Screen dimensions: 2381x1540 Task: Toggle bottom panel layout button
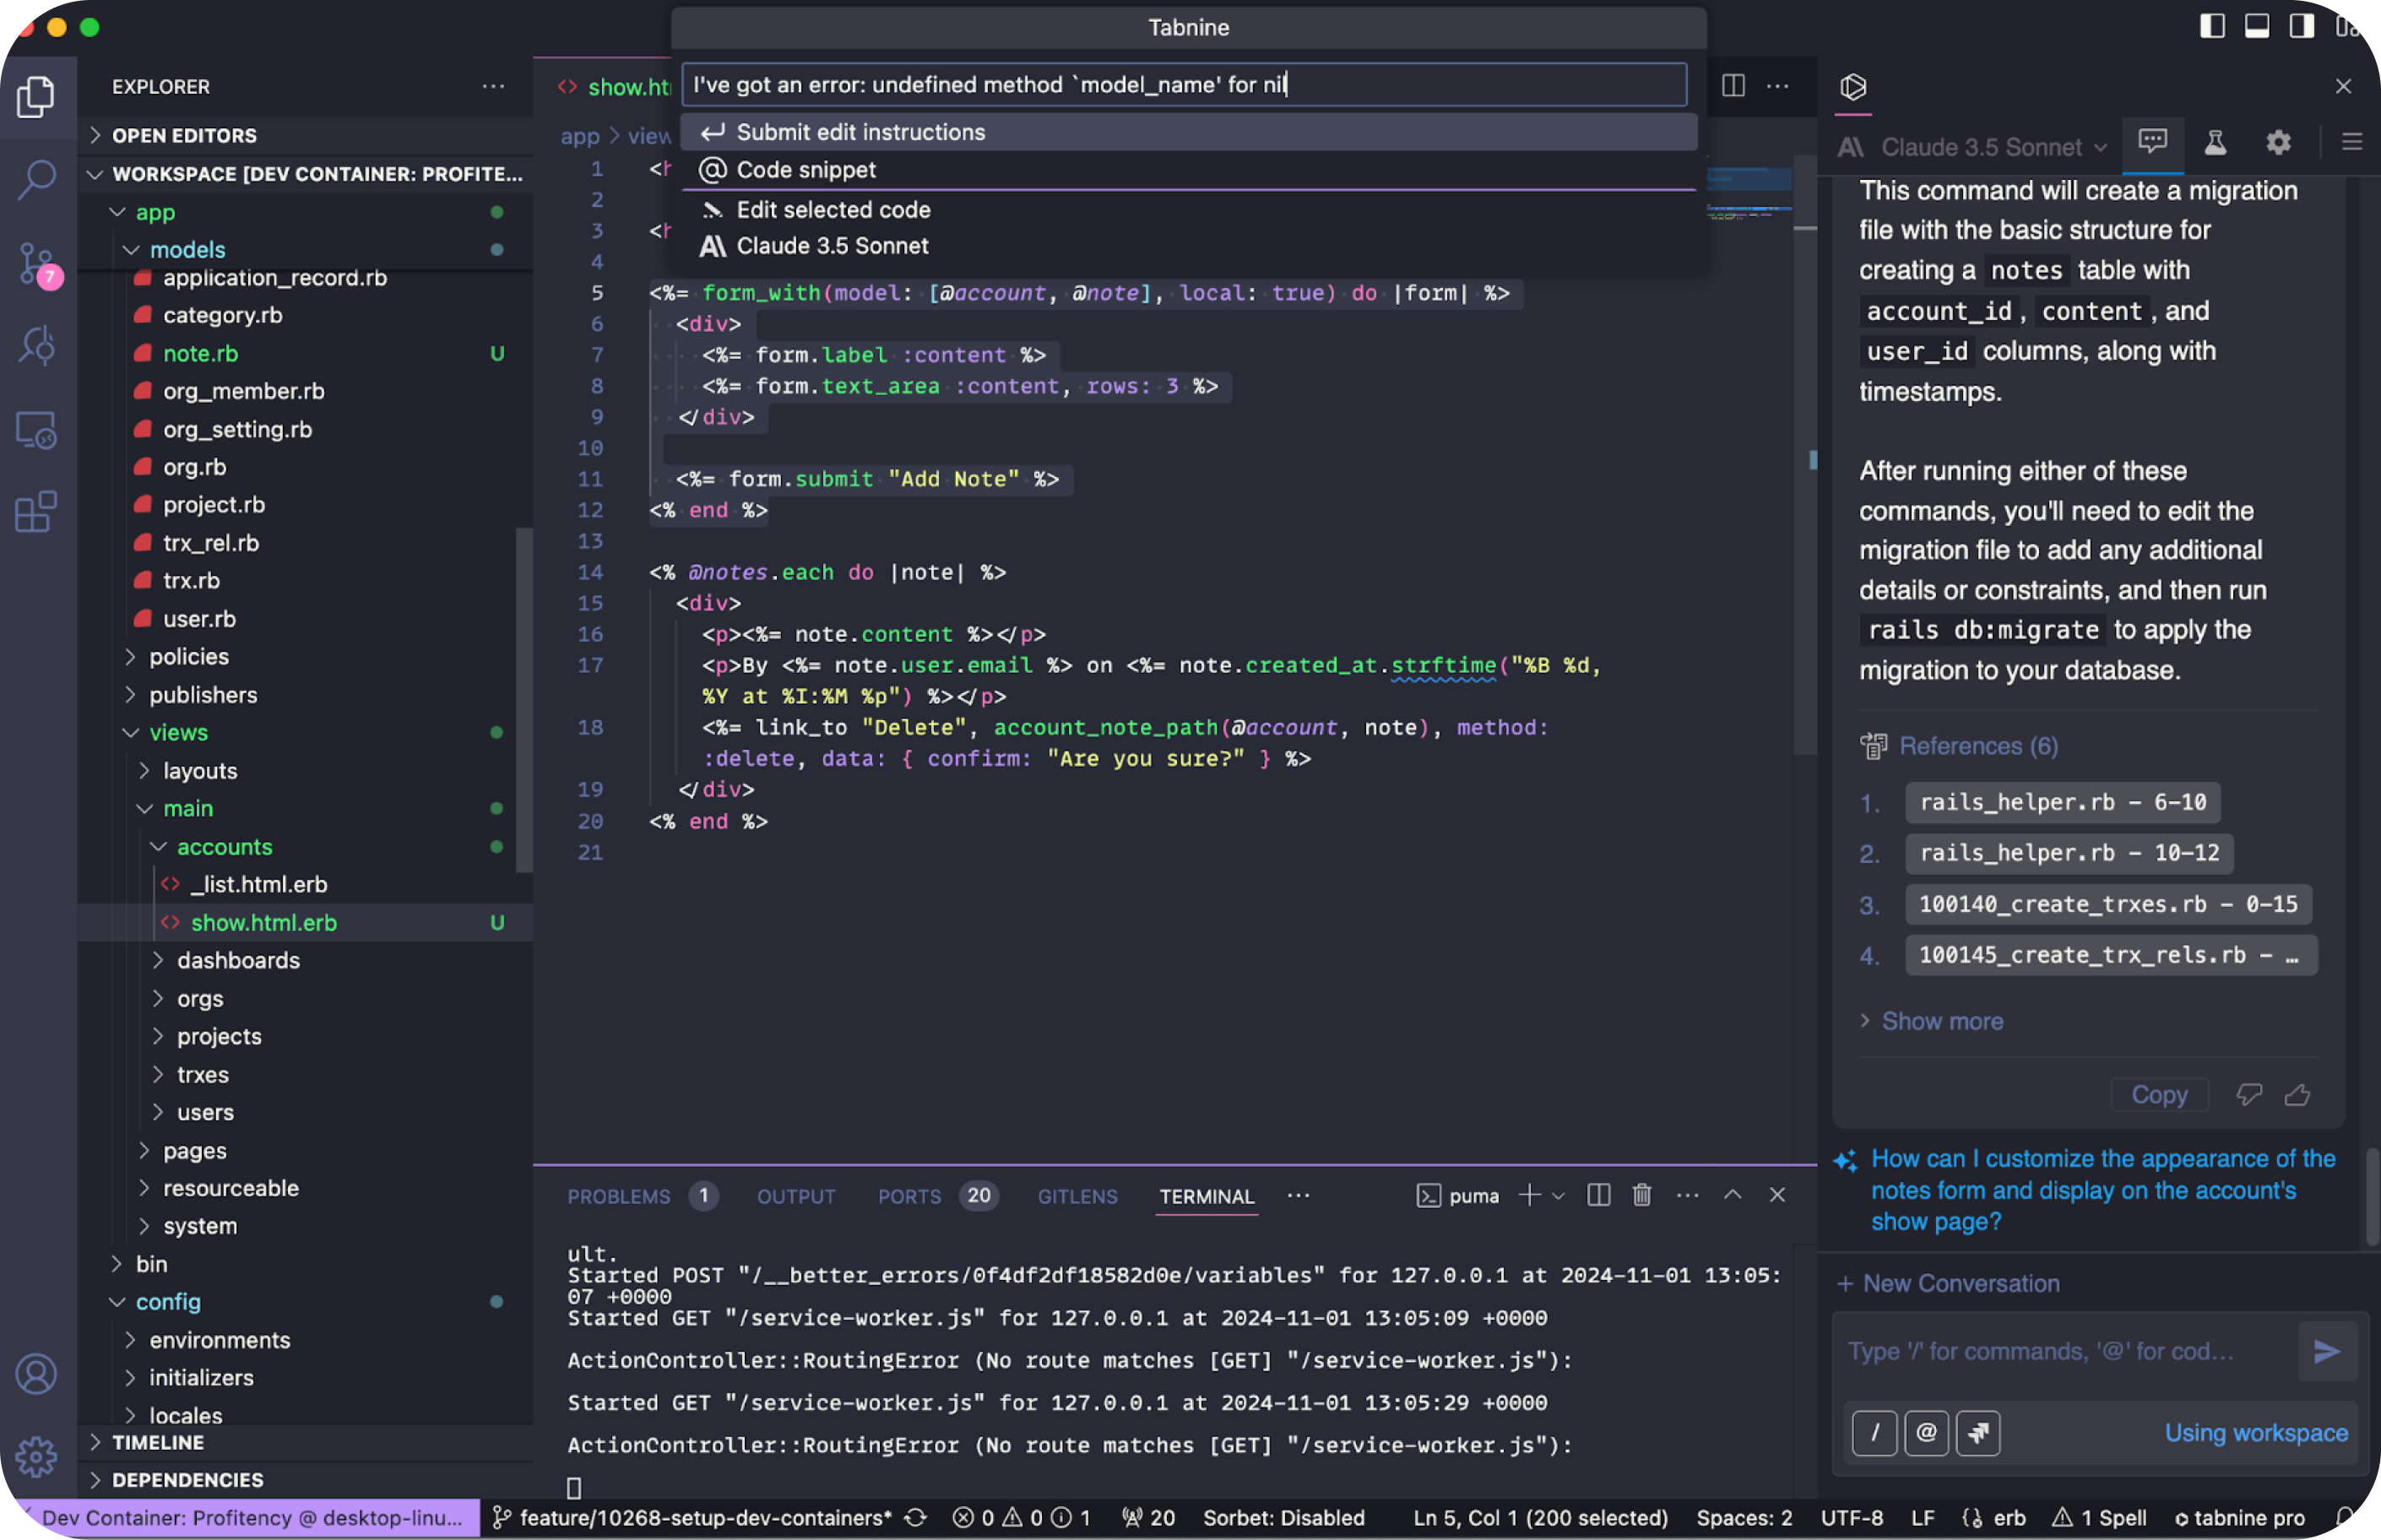tap(2257, 26)
